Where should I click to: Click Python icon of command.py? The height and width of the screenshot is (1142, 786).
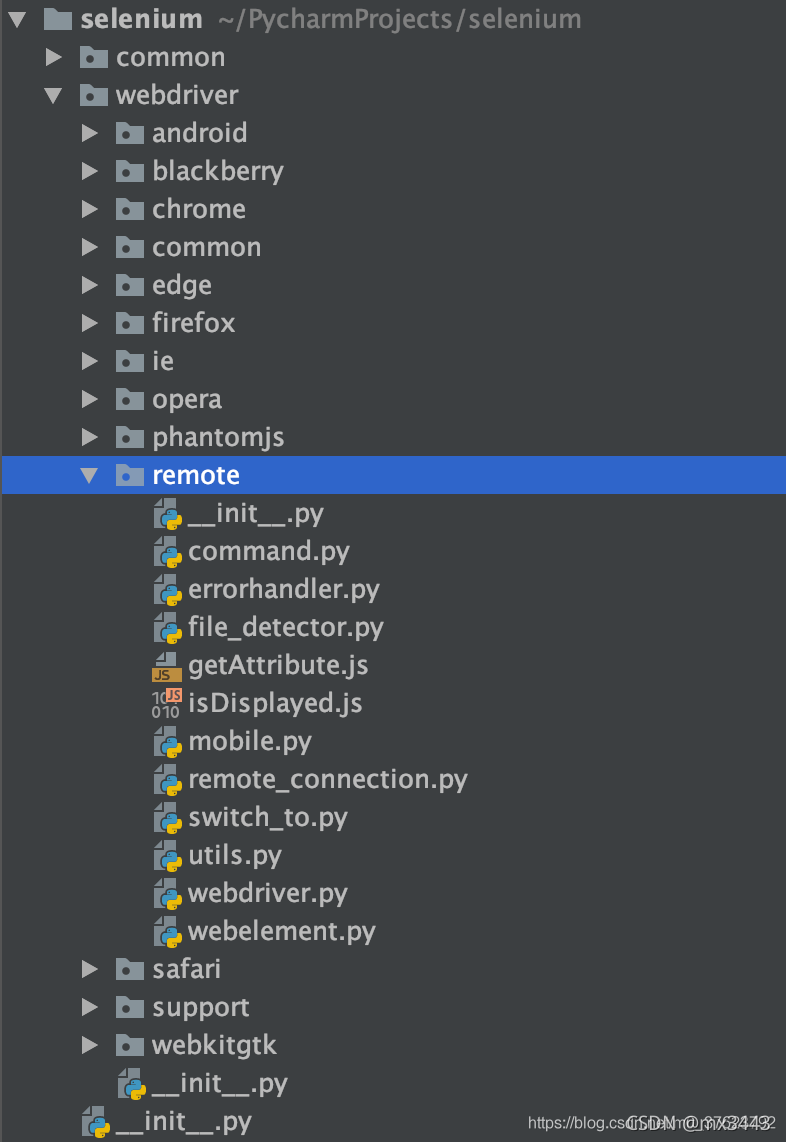168,552
